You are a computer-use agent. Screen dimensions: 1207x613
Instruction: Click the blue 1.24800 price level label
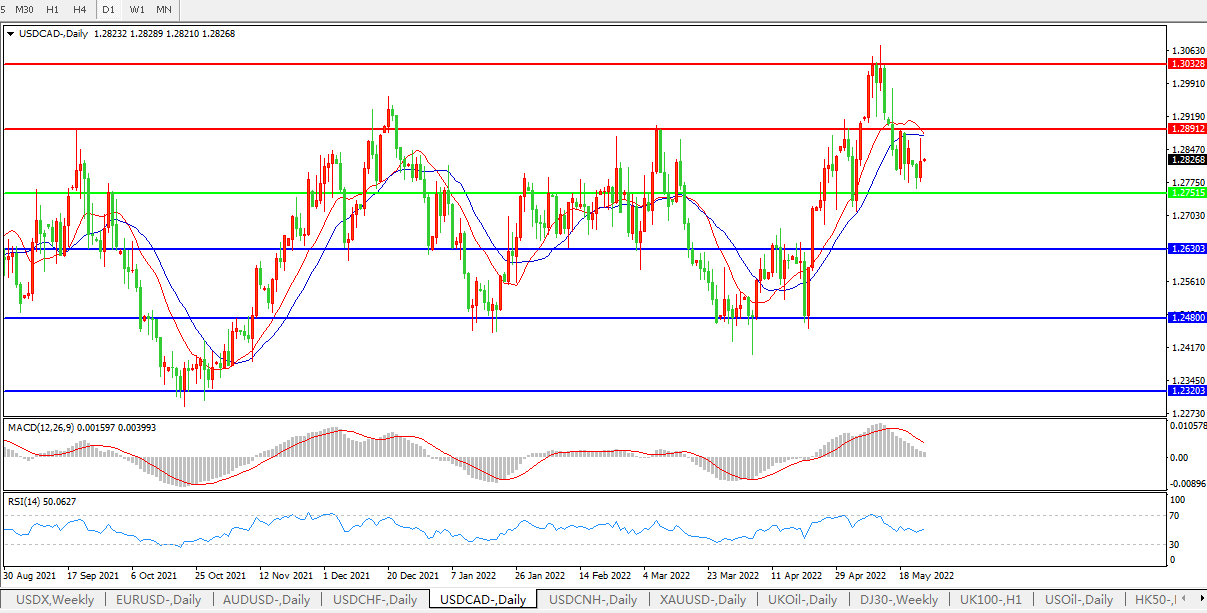1187,317
